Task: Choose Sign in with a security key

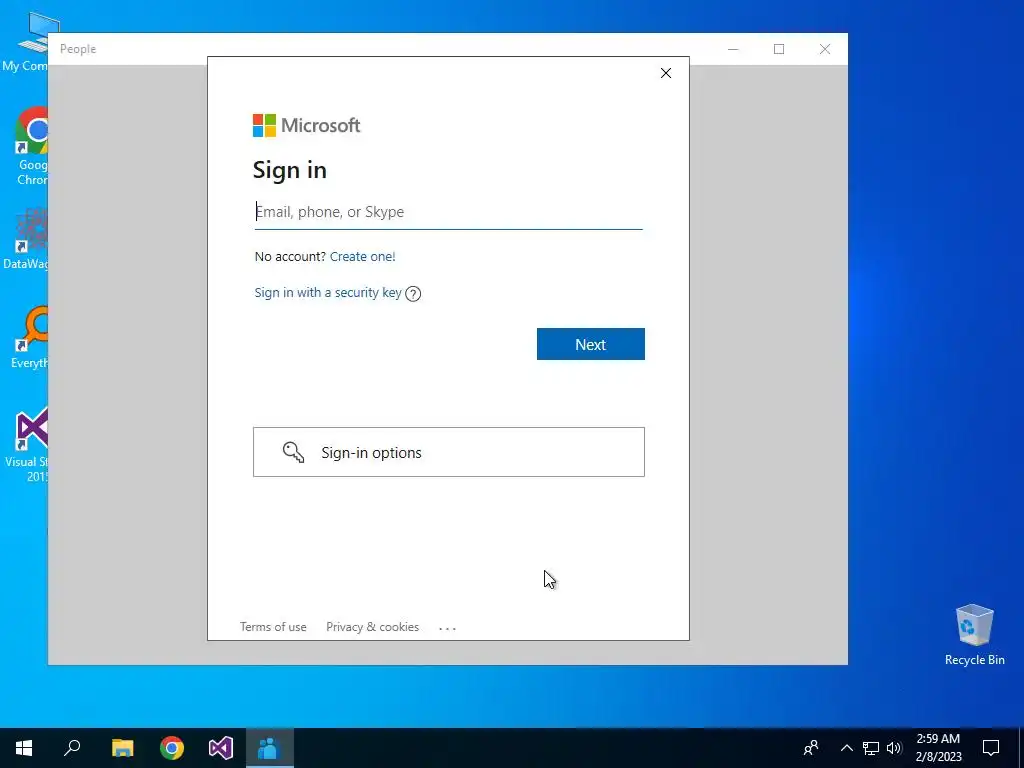Action: click(328, 293)
